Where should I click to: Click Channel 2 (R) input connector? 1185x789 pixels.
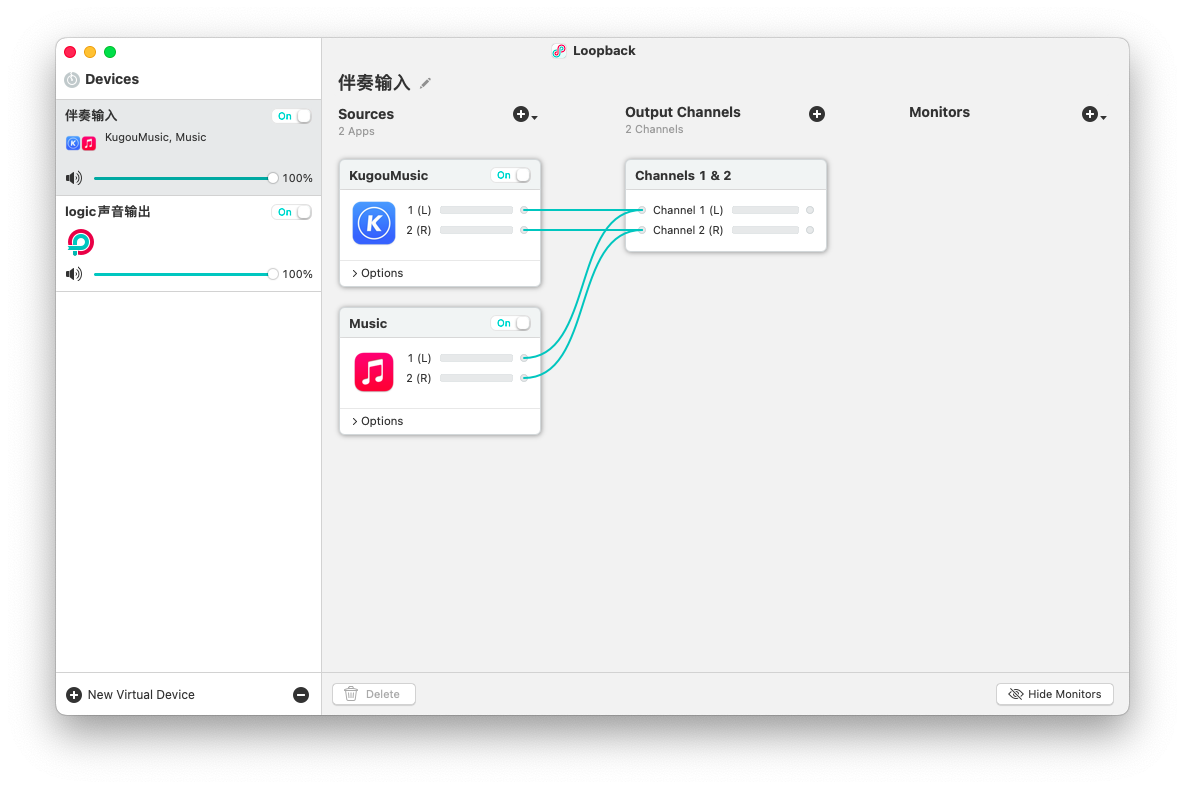coord(642,230)
